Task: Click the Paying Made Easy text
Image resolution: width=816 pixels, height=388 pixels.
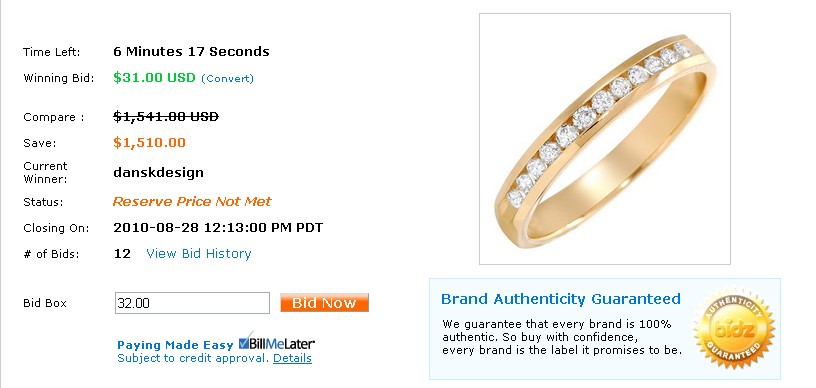Action: 175,345
